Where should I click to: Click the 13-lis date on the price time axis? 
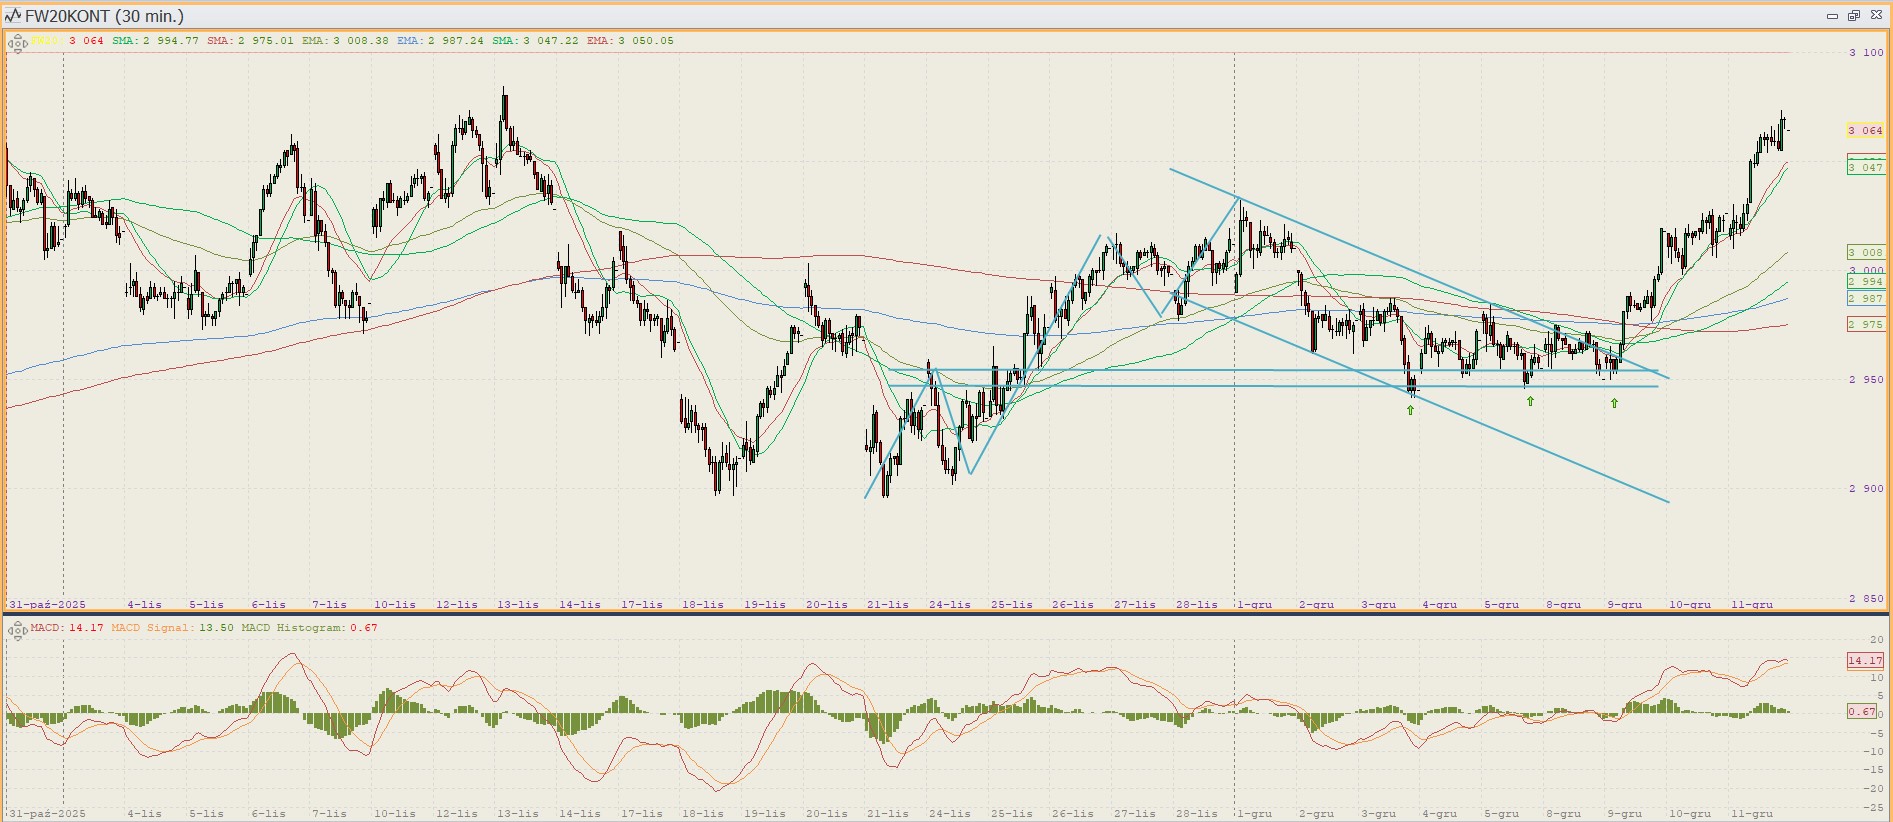[x=518, y=604]
